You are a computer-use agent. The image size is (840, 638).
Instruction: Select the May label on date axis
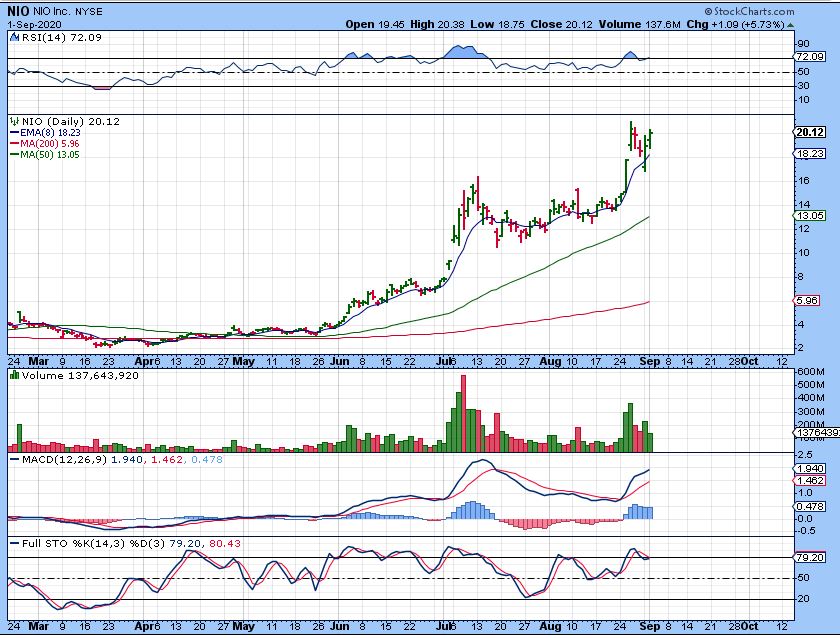pos(244,360)
